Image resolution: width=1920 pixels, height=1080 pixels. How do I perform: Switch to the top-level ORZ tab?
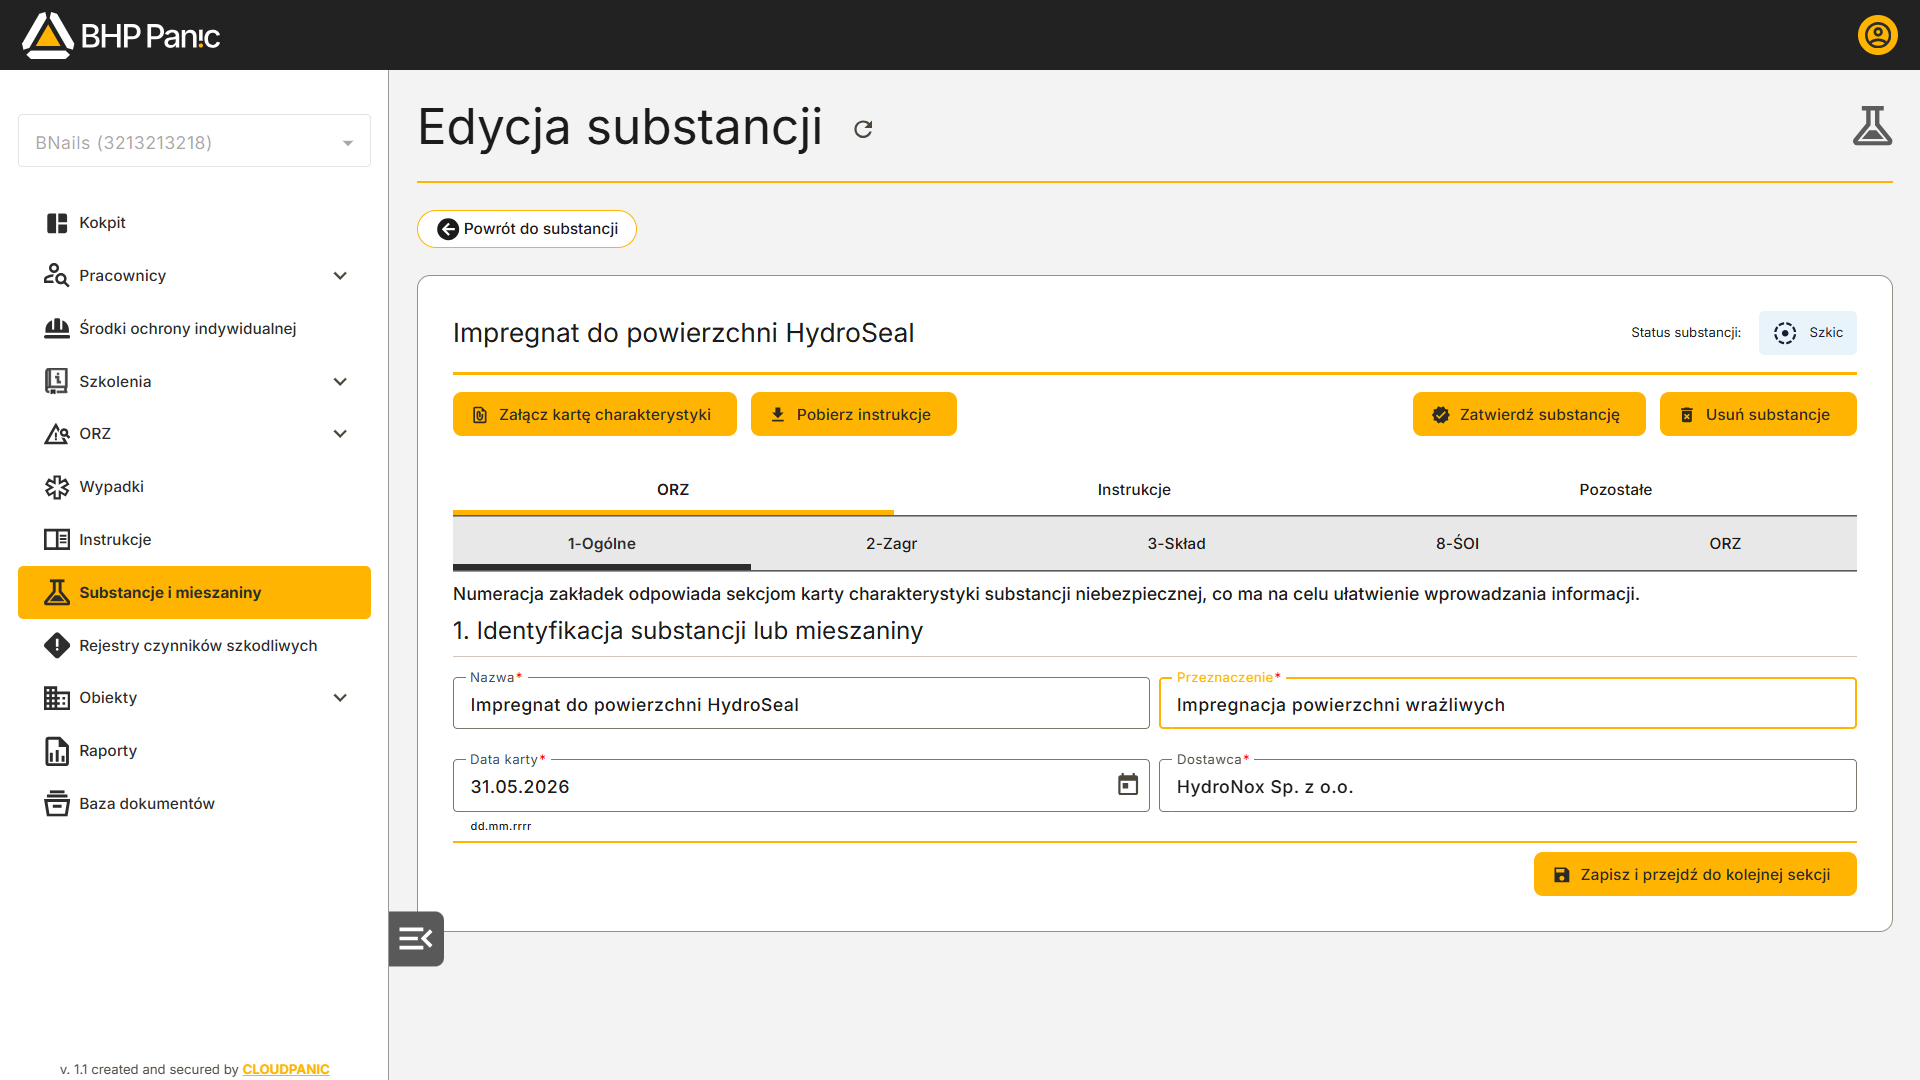(x=673, y=490)
